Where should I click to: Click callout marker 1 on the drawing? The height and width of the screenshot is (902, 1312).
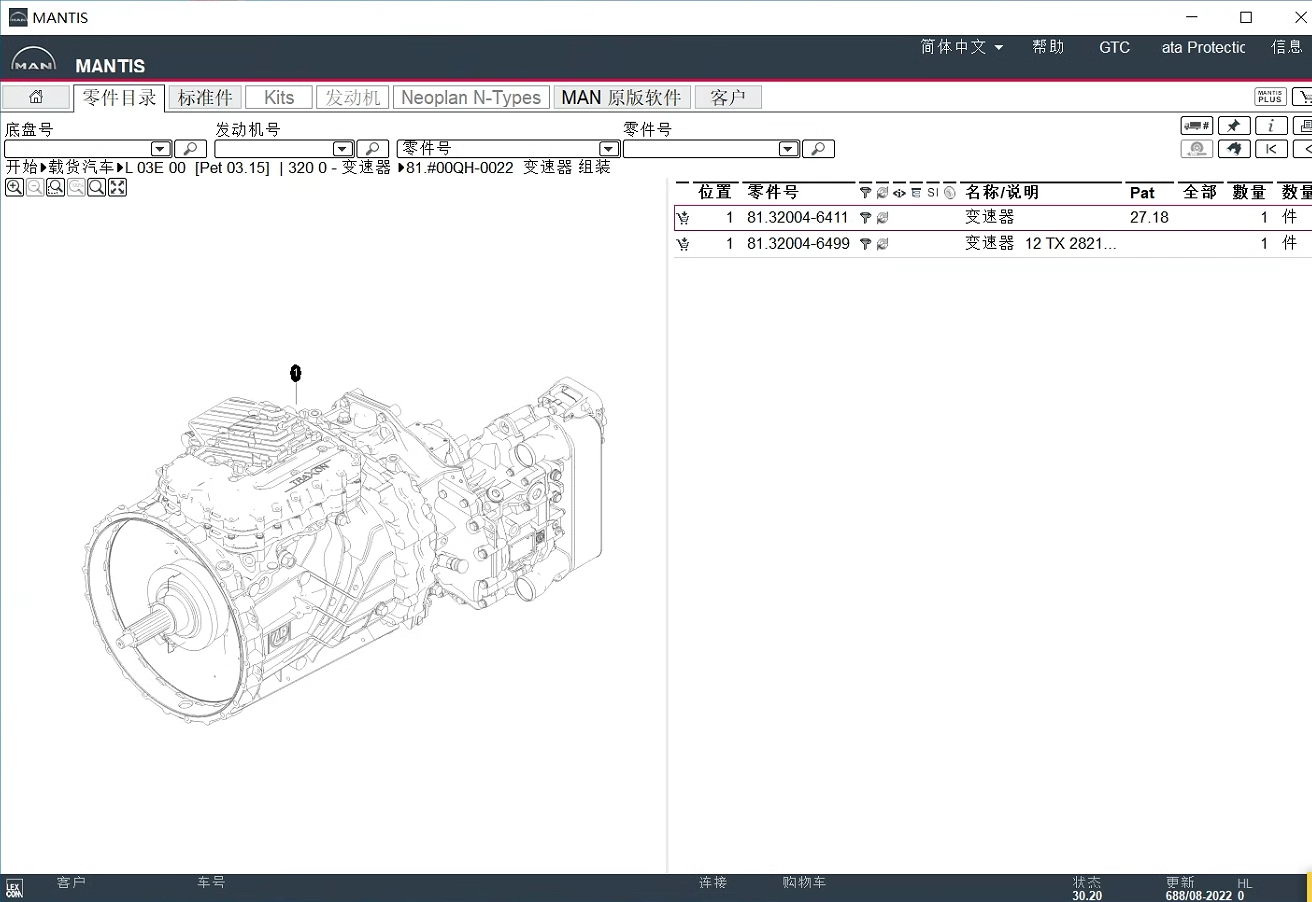pos(295,373)
